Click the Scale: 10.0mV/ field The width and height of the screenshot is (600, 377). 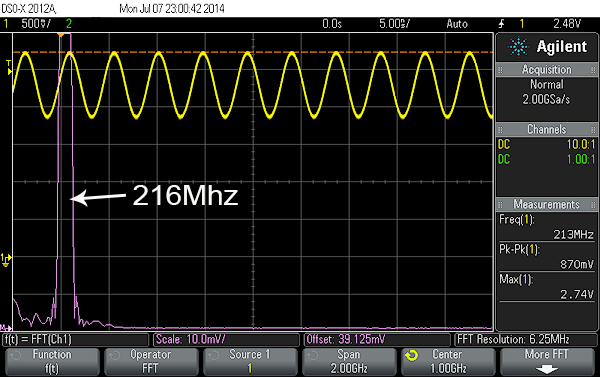pyautogui.click(x=226, y=339)
